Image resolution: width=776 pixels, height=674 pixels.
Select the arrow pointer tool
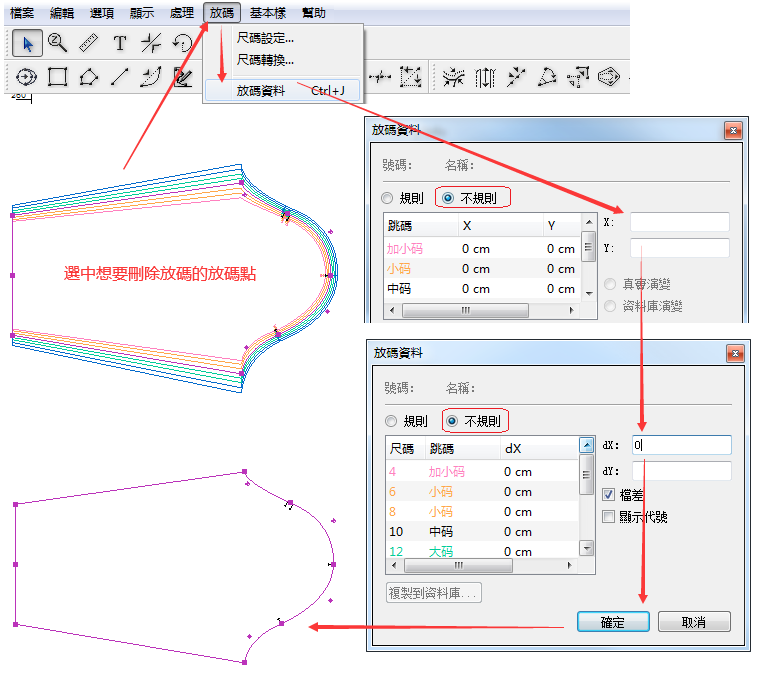pyautogui.click(x=27, y=42)
